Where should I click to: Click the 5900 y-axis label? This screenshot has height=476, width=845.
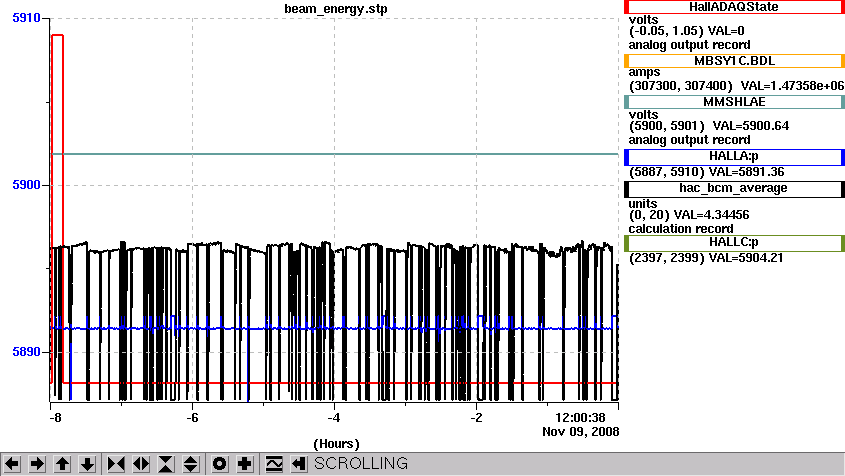(x=26, y=185)
